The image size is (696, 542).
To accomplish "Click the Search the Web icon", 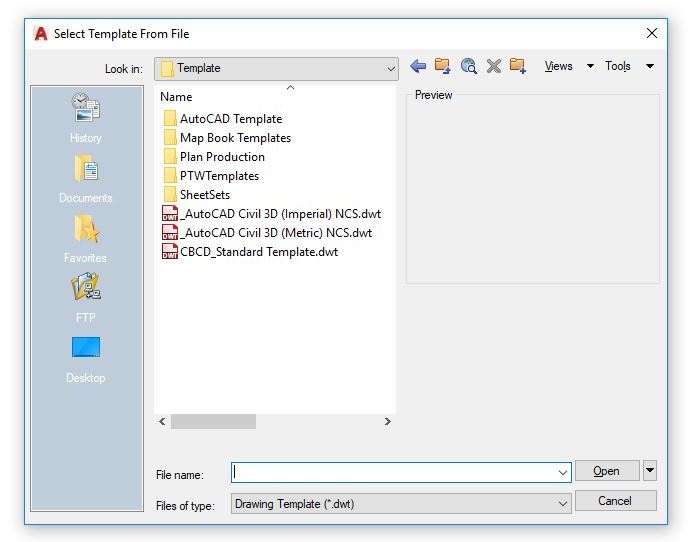I will click(x=468, y=66).
